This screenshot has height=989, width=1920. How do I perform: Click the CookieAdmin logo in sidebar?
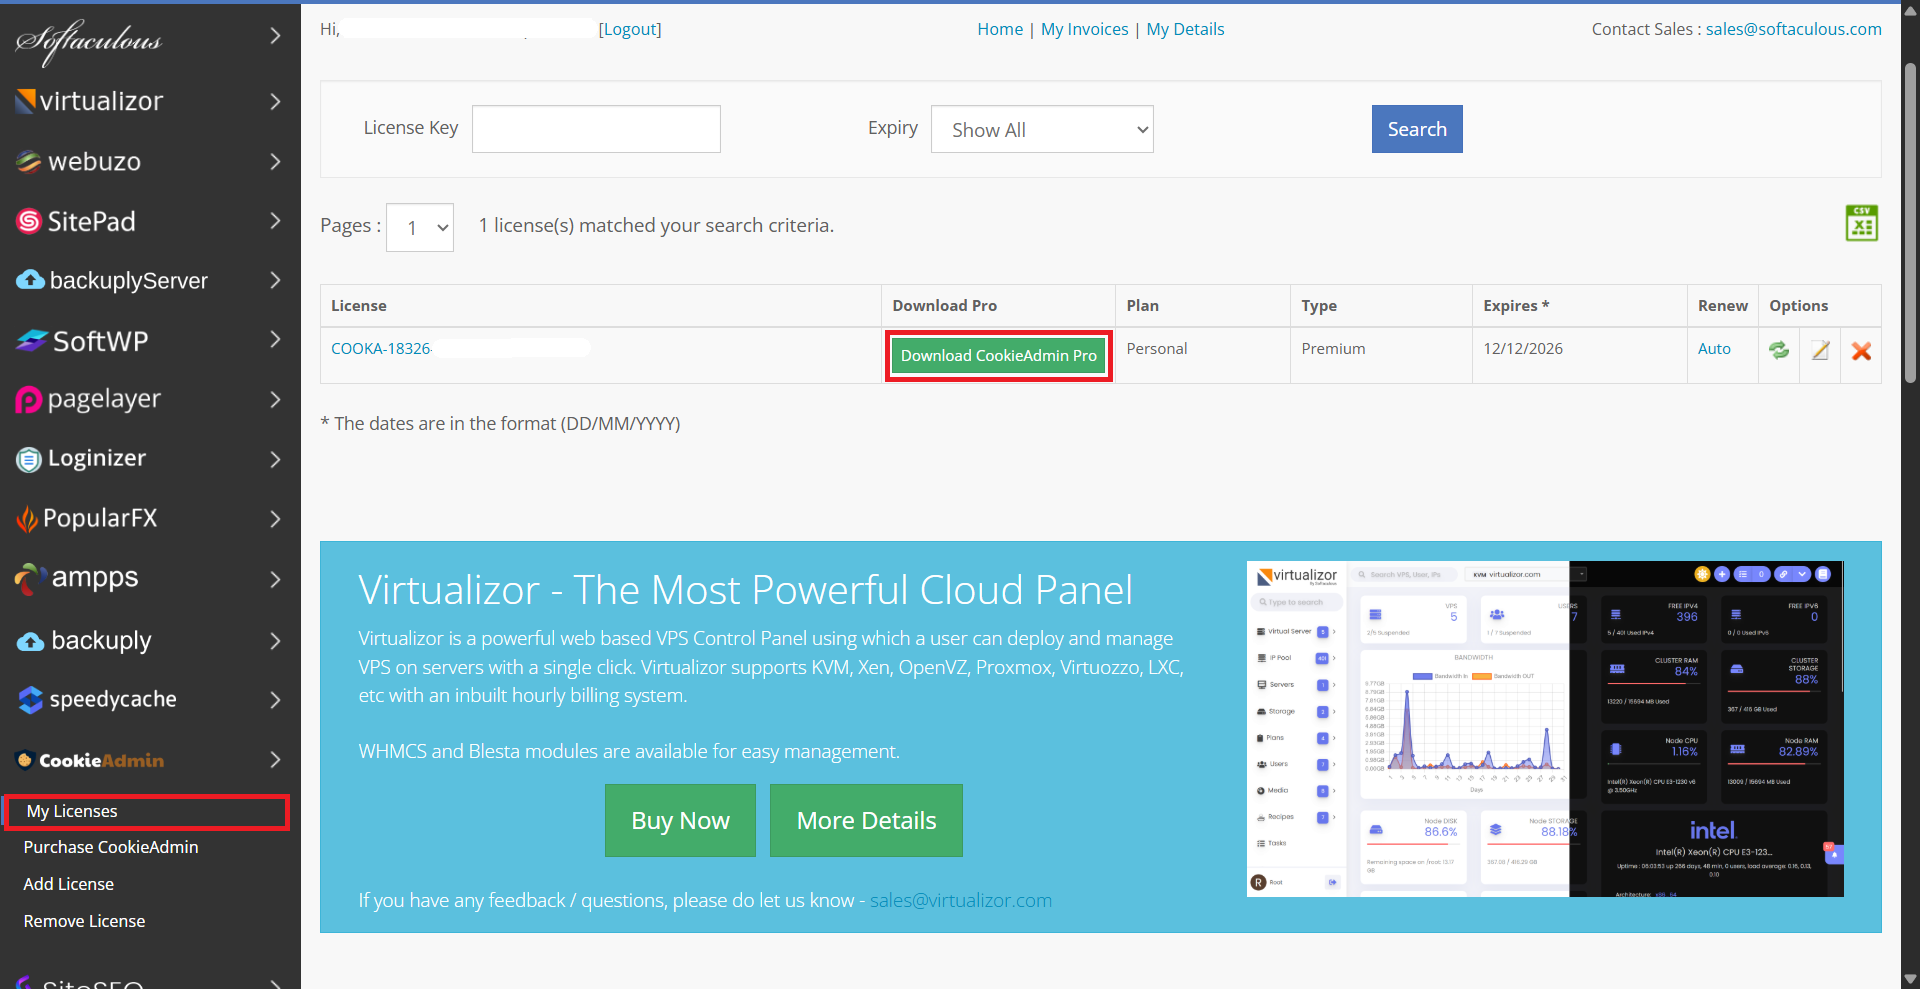pyautogui.click(x=90, y=760)
